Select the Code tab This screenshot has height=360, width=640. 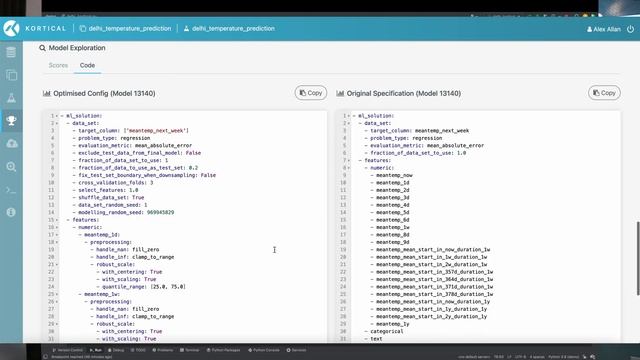[87, 65]
